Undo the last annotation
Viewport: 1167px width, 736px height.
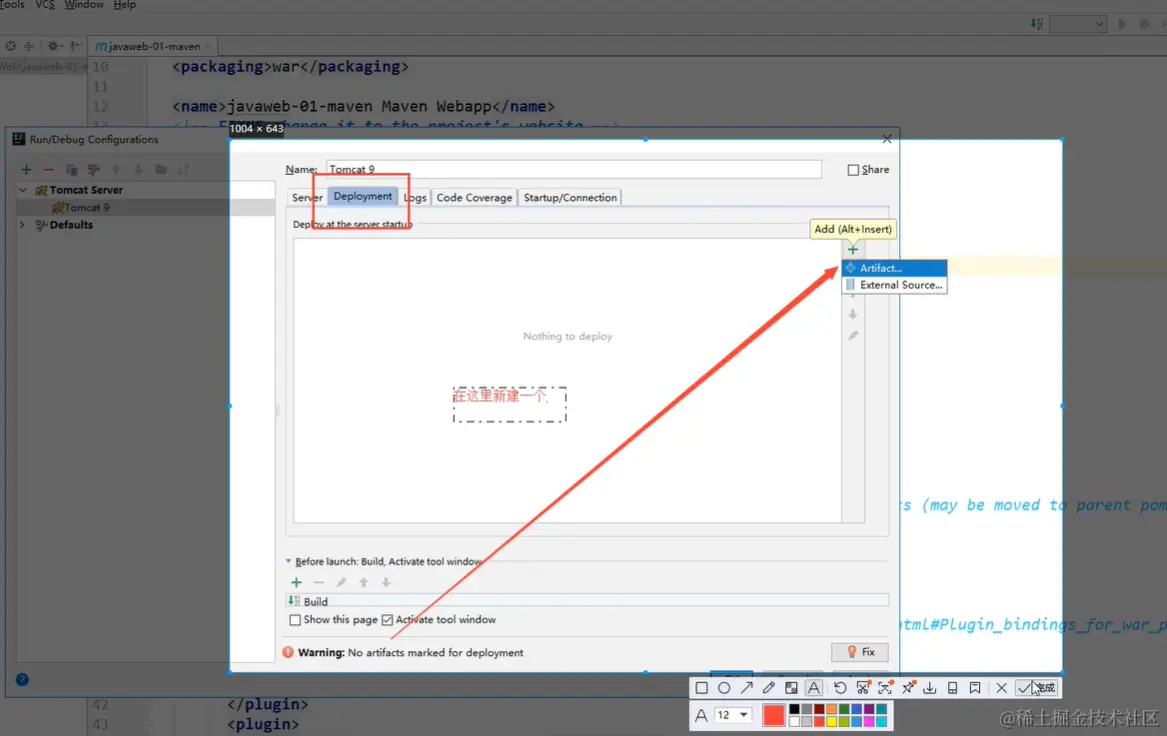(x=840, y=688)
